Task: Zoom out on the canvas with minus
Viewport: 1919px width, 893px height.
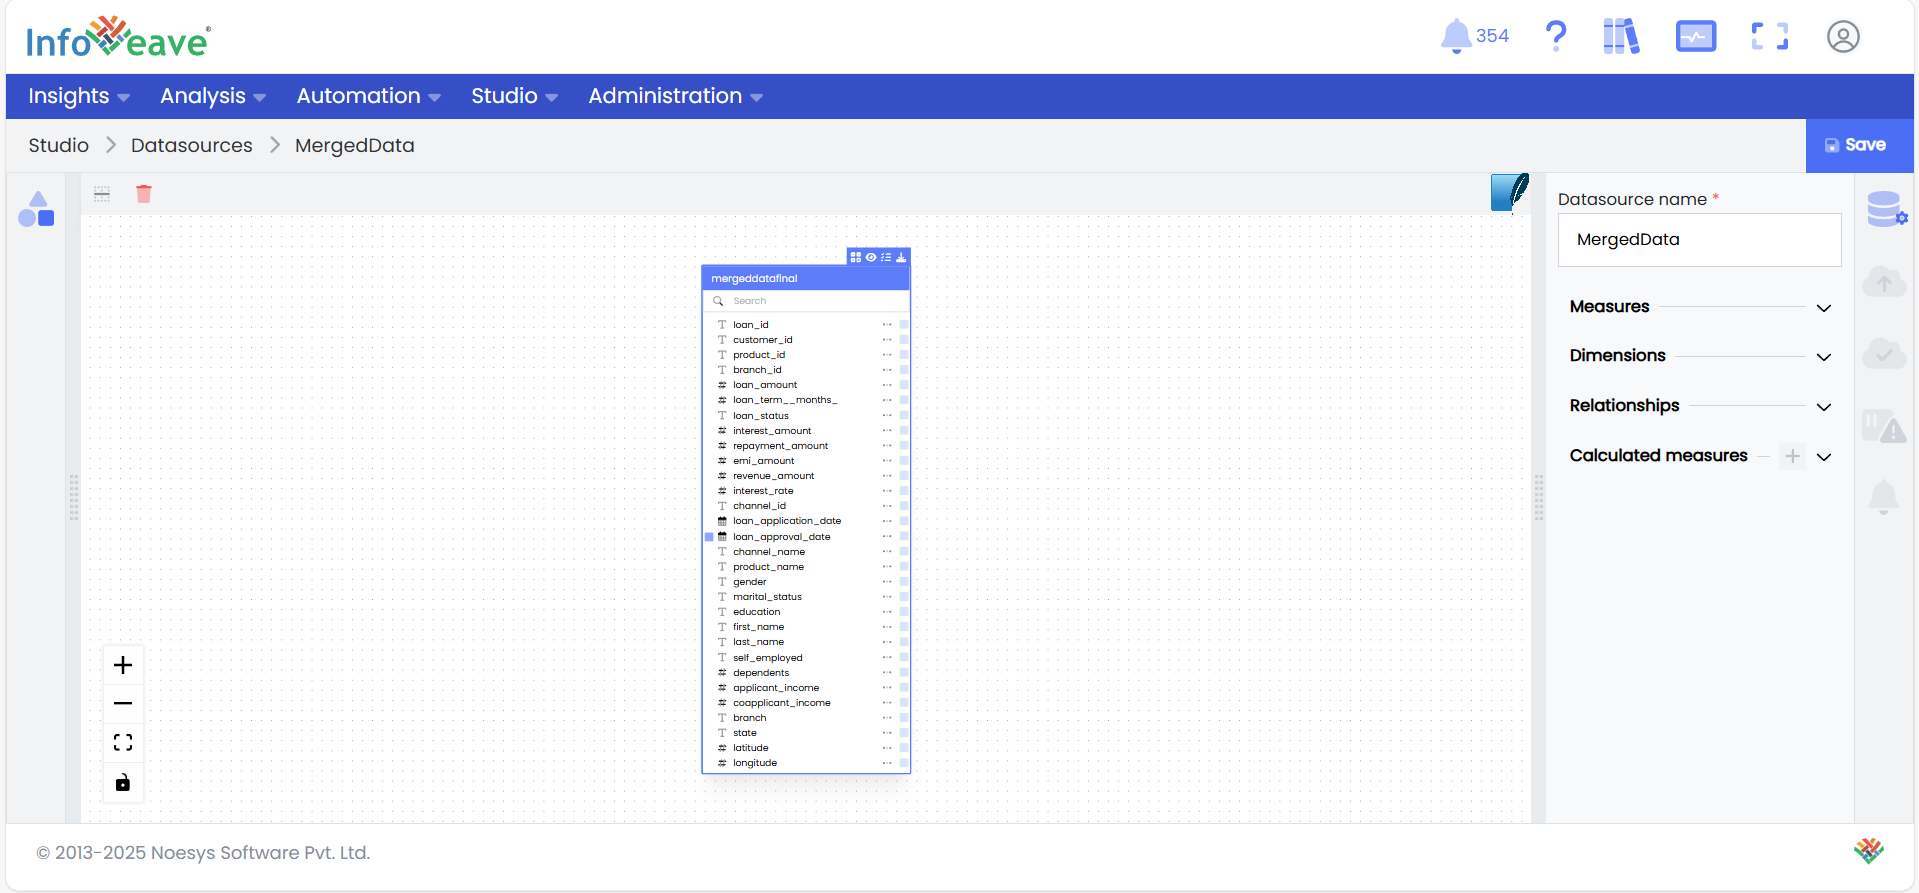Action: (x=123, y=704)
